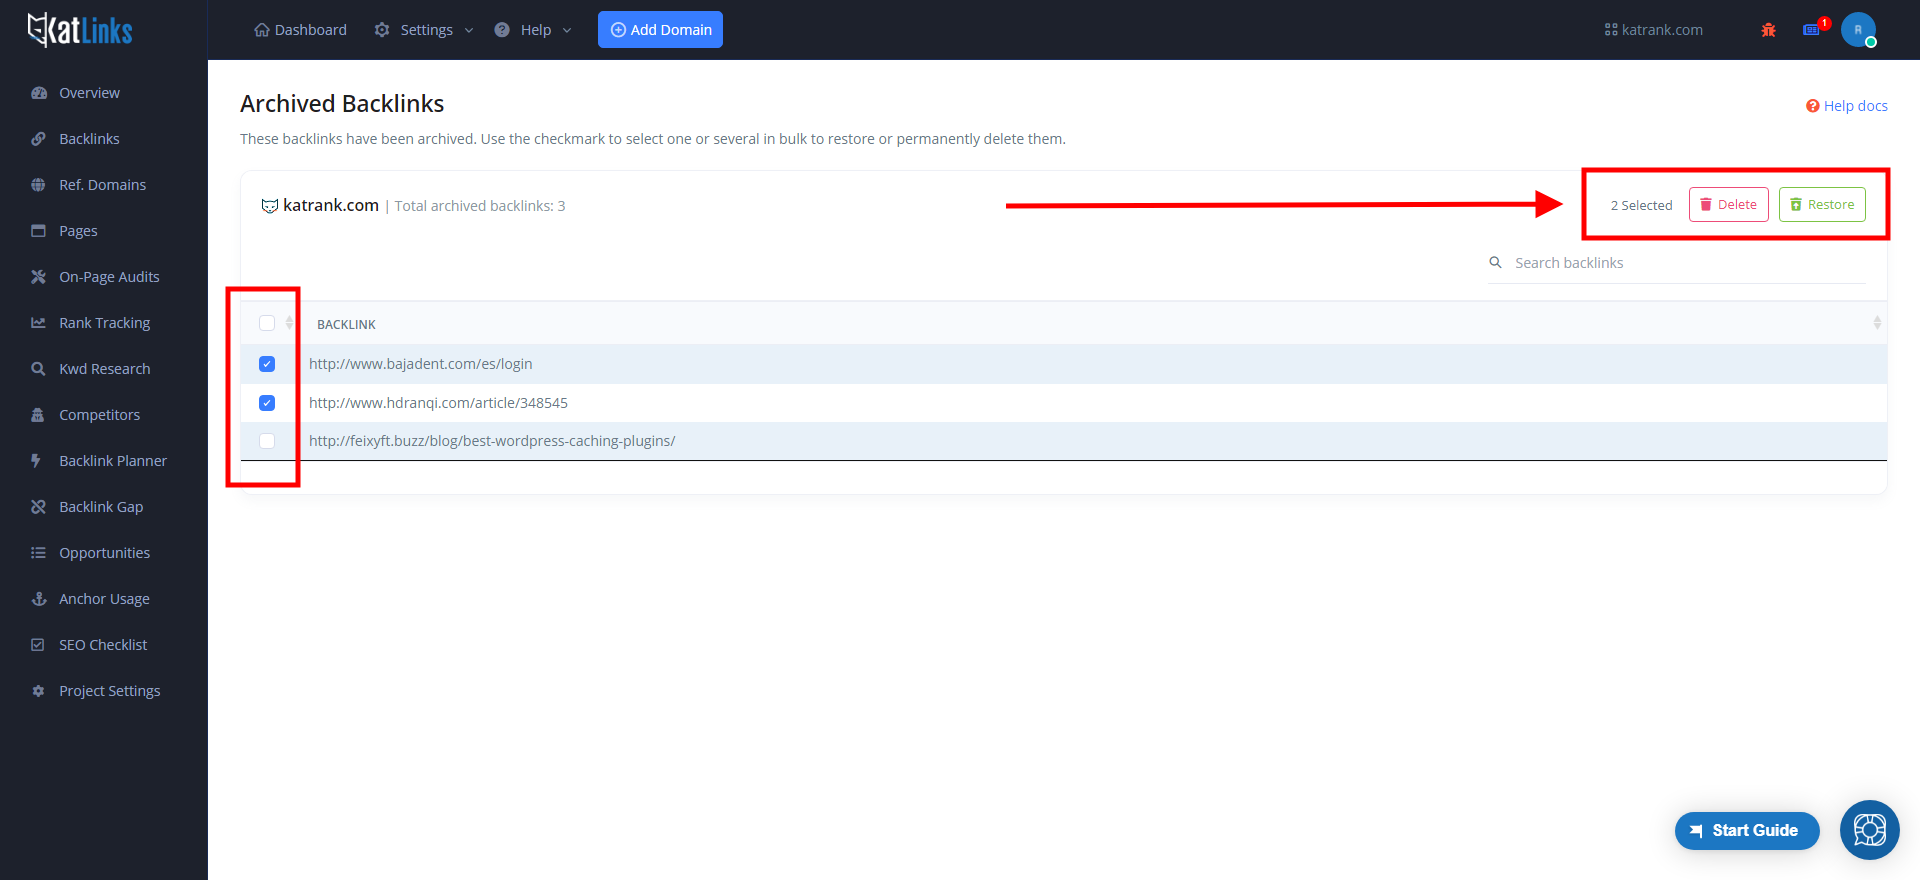This screenshot has width=1920, height=880.
Task: Go to Competitors section
Action: [x=99, y=415]
